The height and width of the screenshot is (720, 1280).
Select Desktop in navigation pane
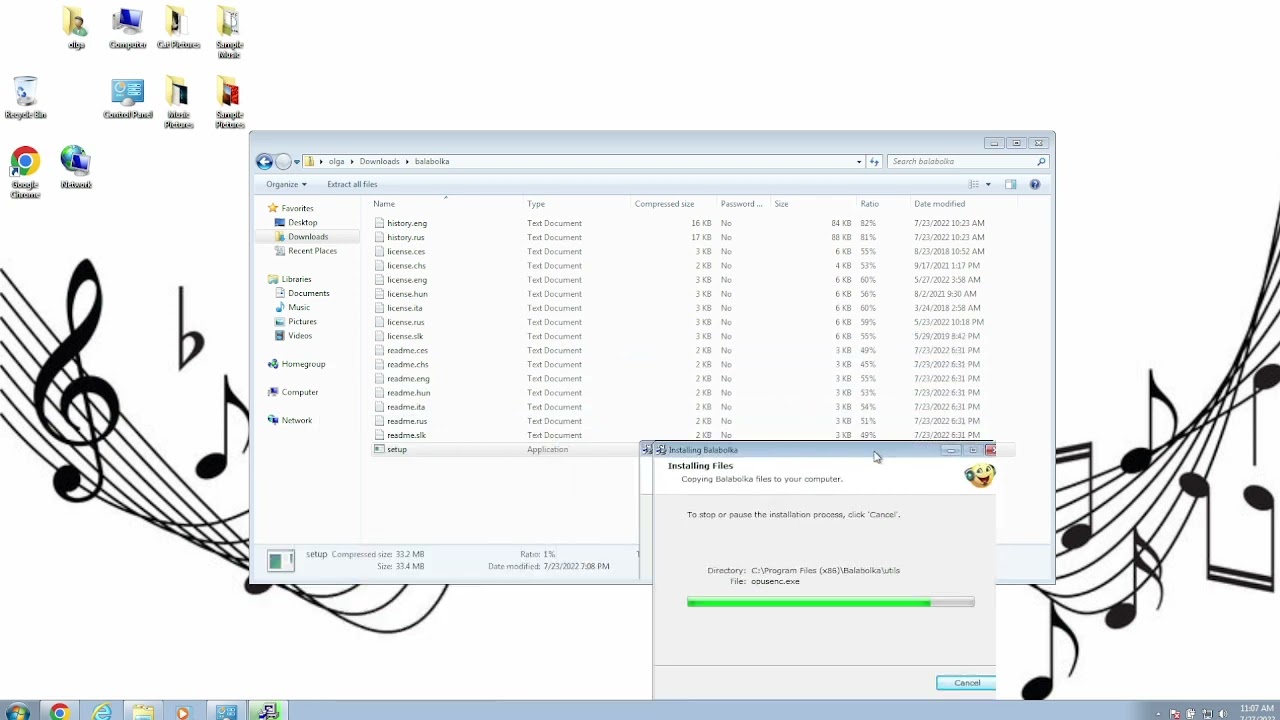tap(302, 223)
